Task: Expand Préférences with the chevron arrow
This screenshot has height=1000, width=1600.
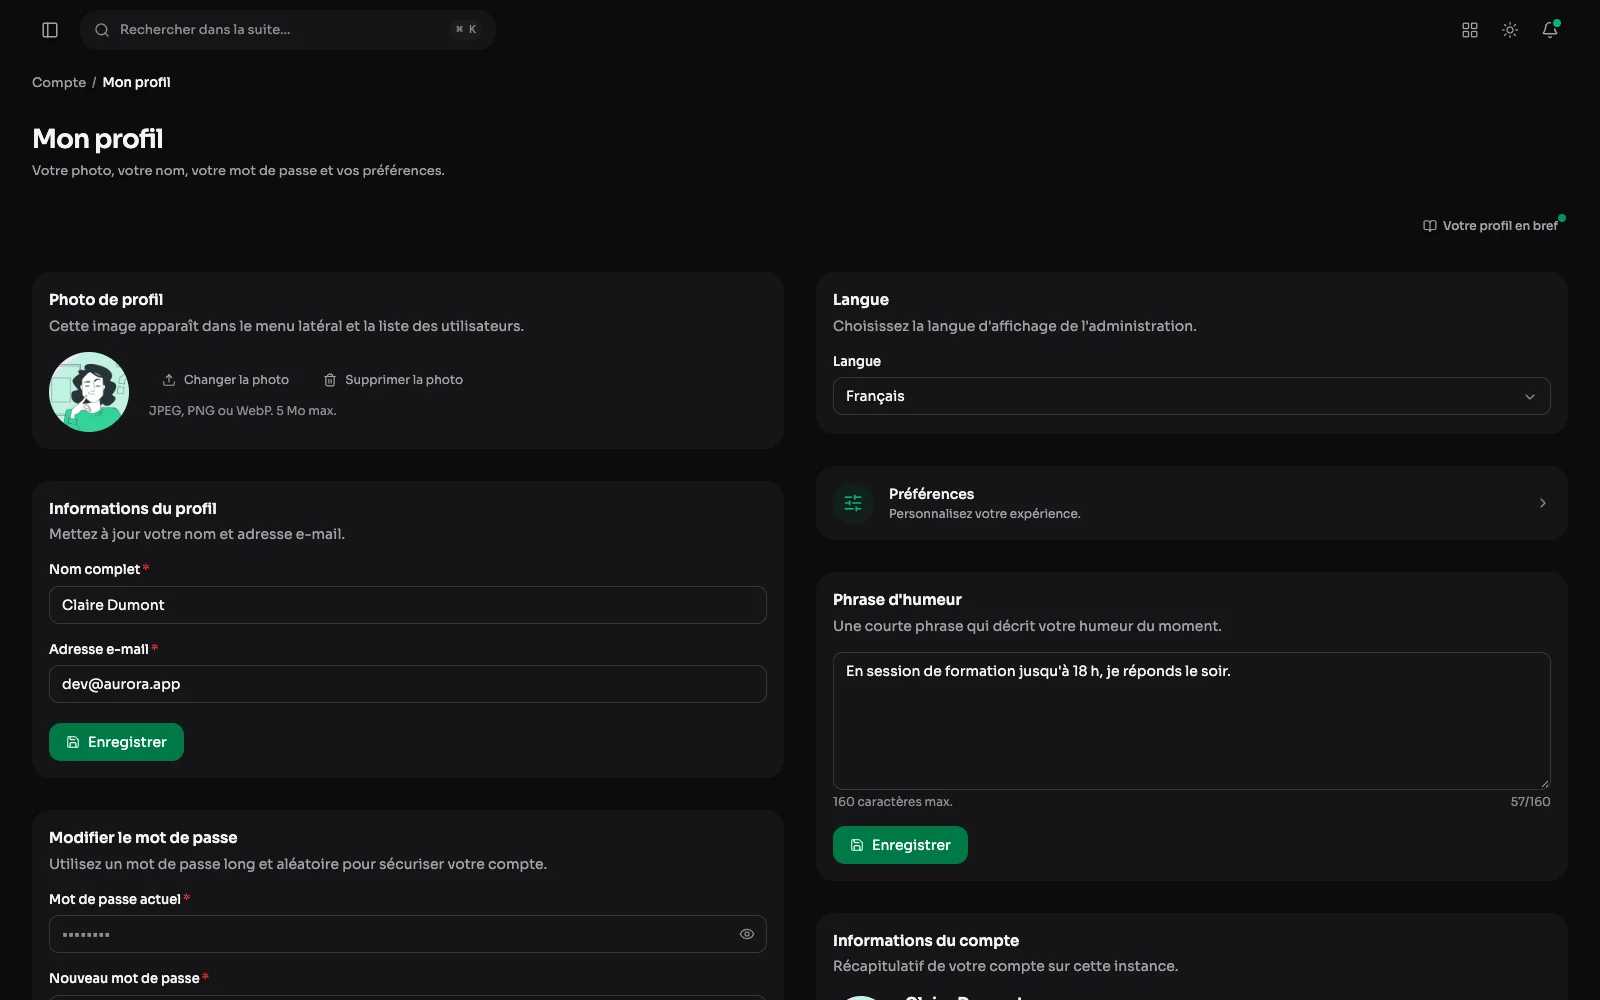Action: (1543, 503)
